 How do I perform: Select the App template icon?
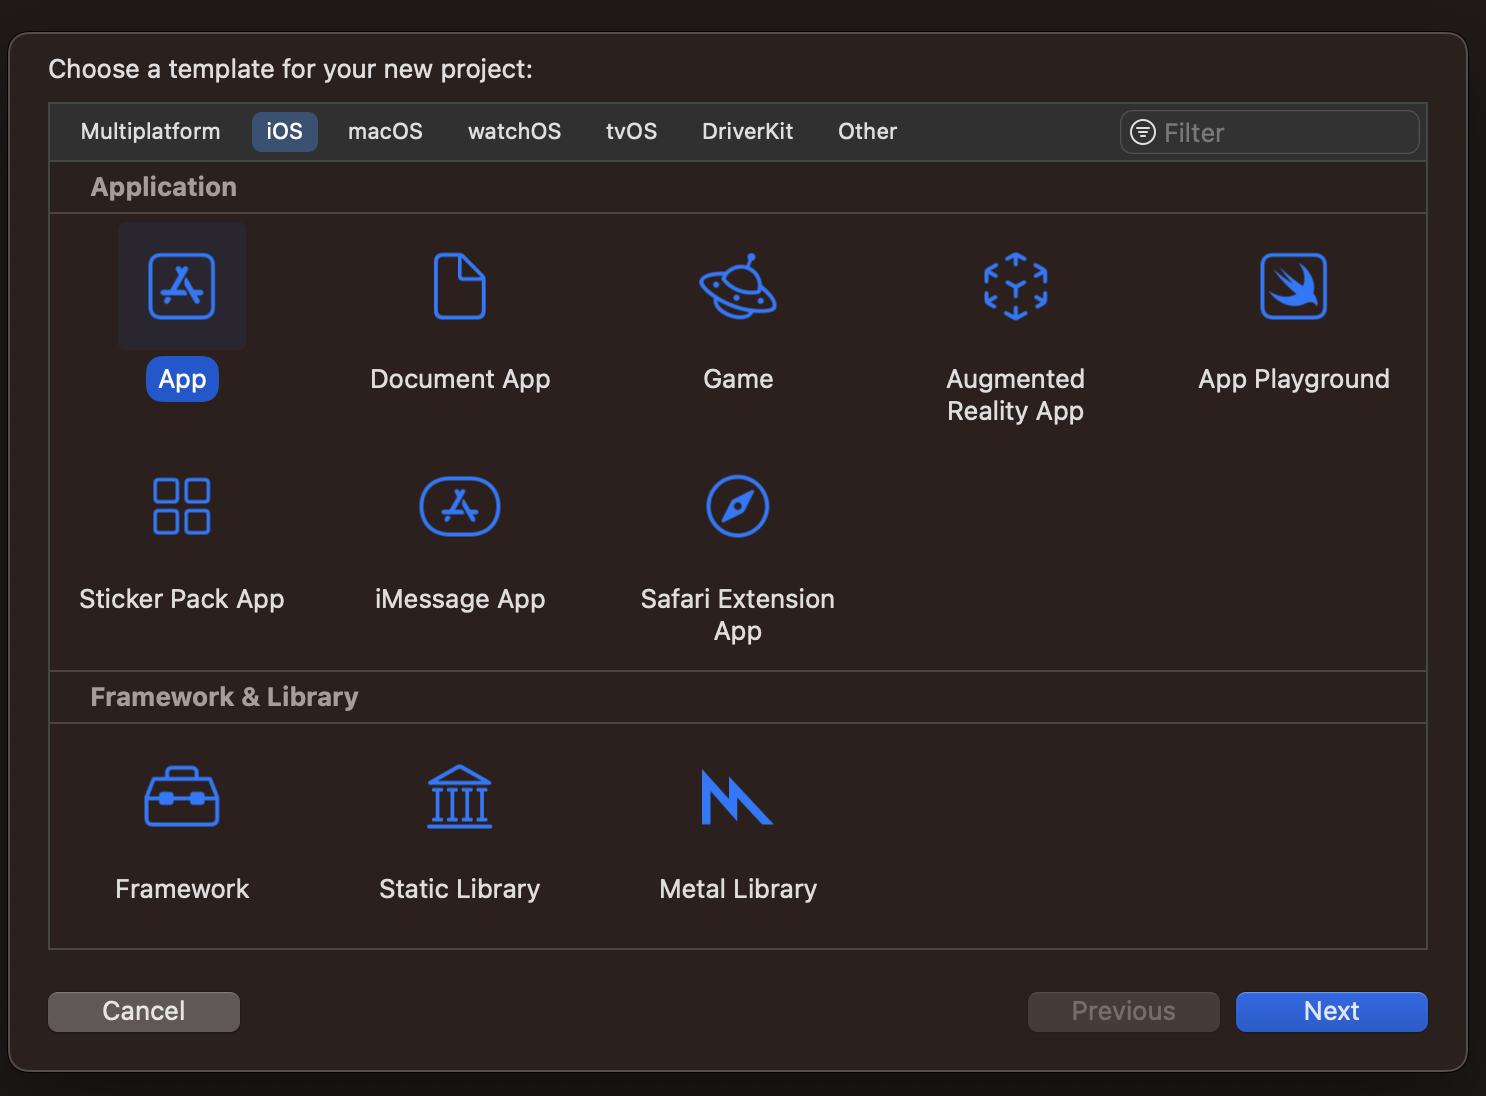point(182,286)
